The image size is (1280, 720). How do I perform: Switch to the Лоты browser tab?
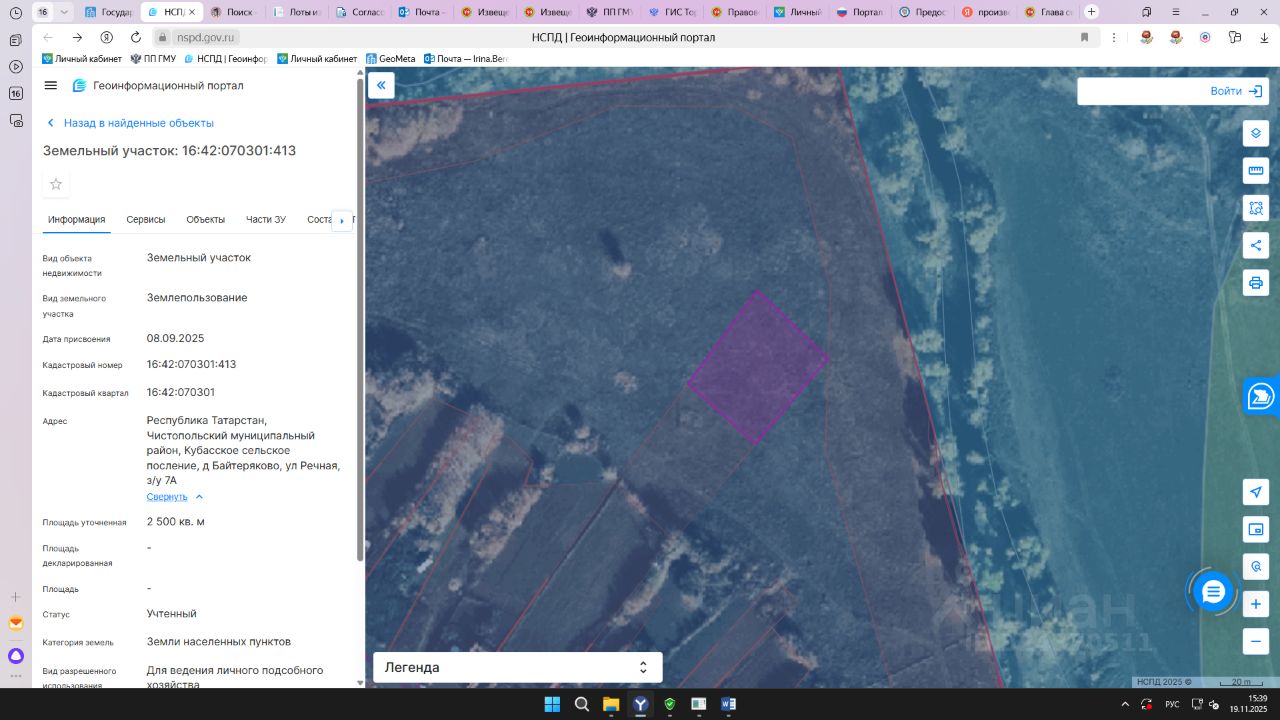pos(297,12)
